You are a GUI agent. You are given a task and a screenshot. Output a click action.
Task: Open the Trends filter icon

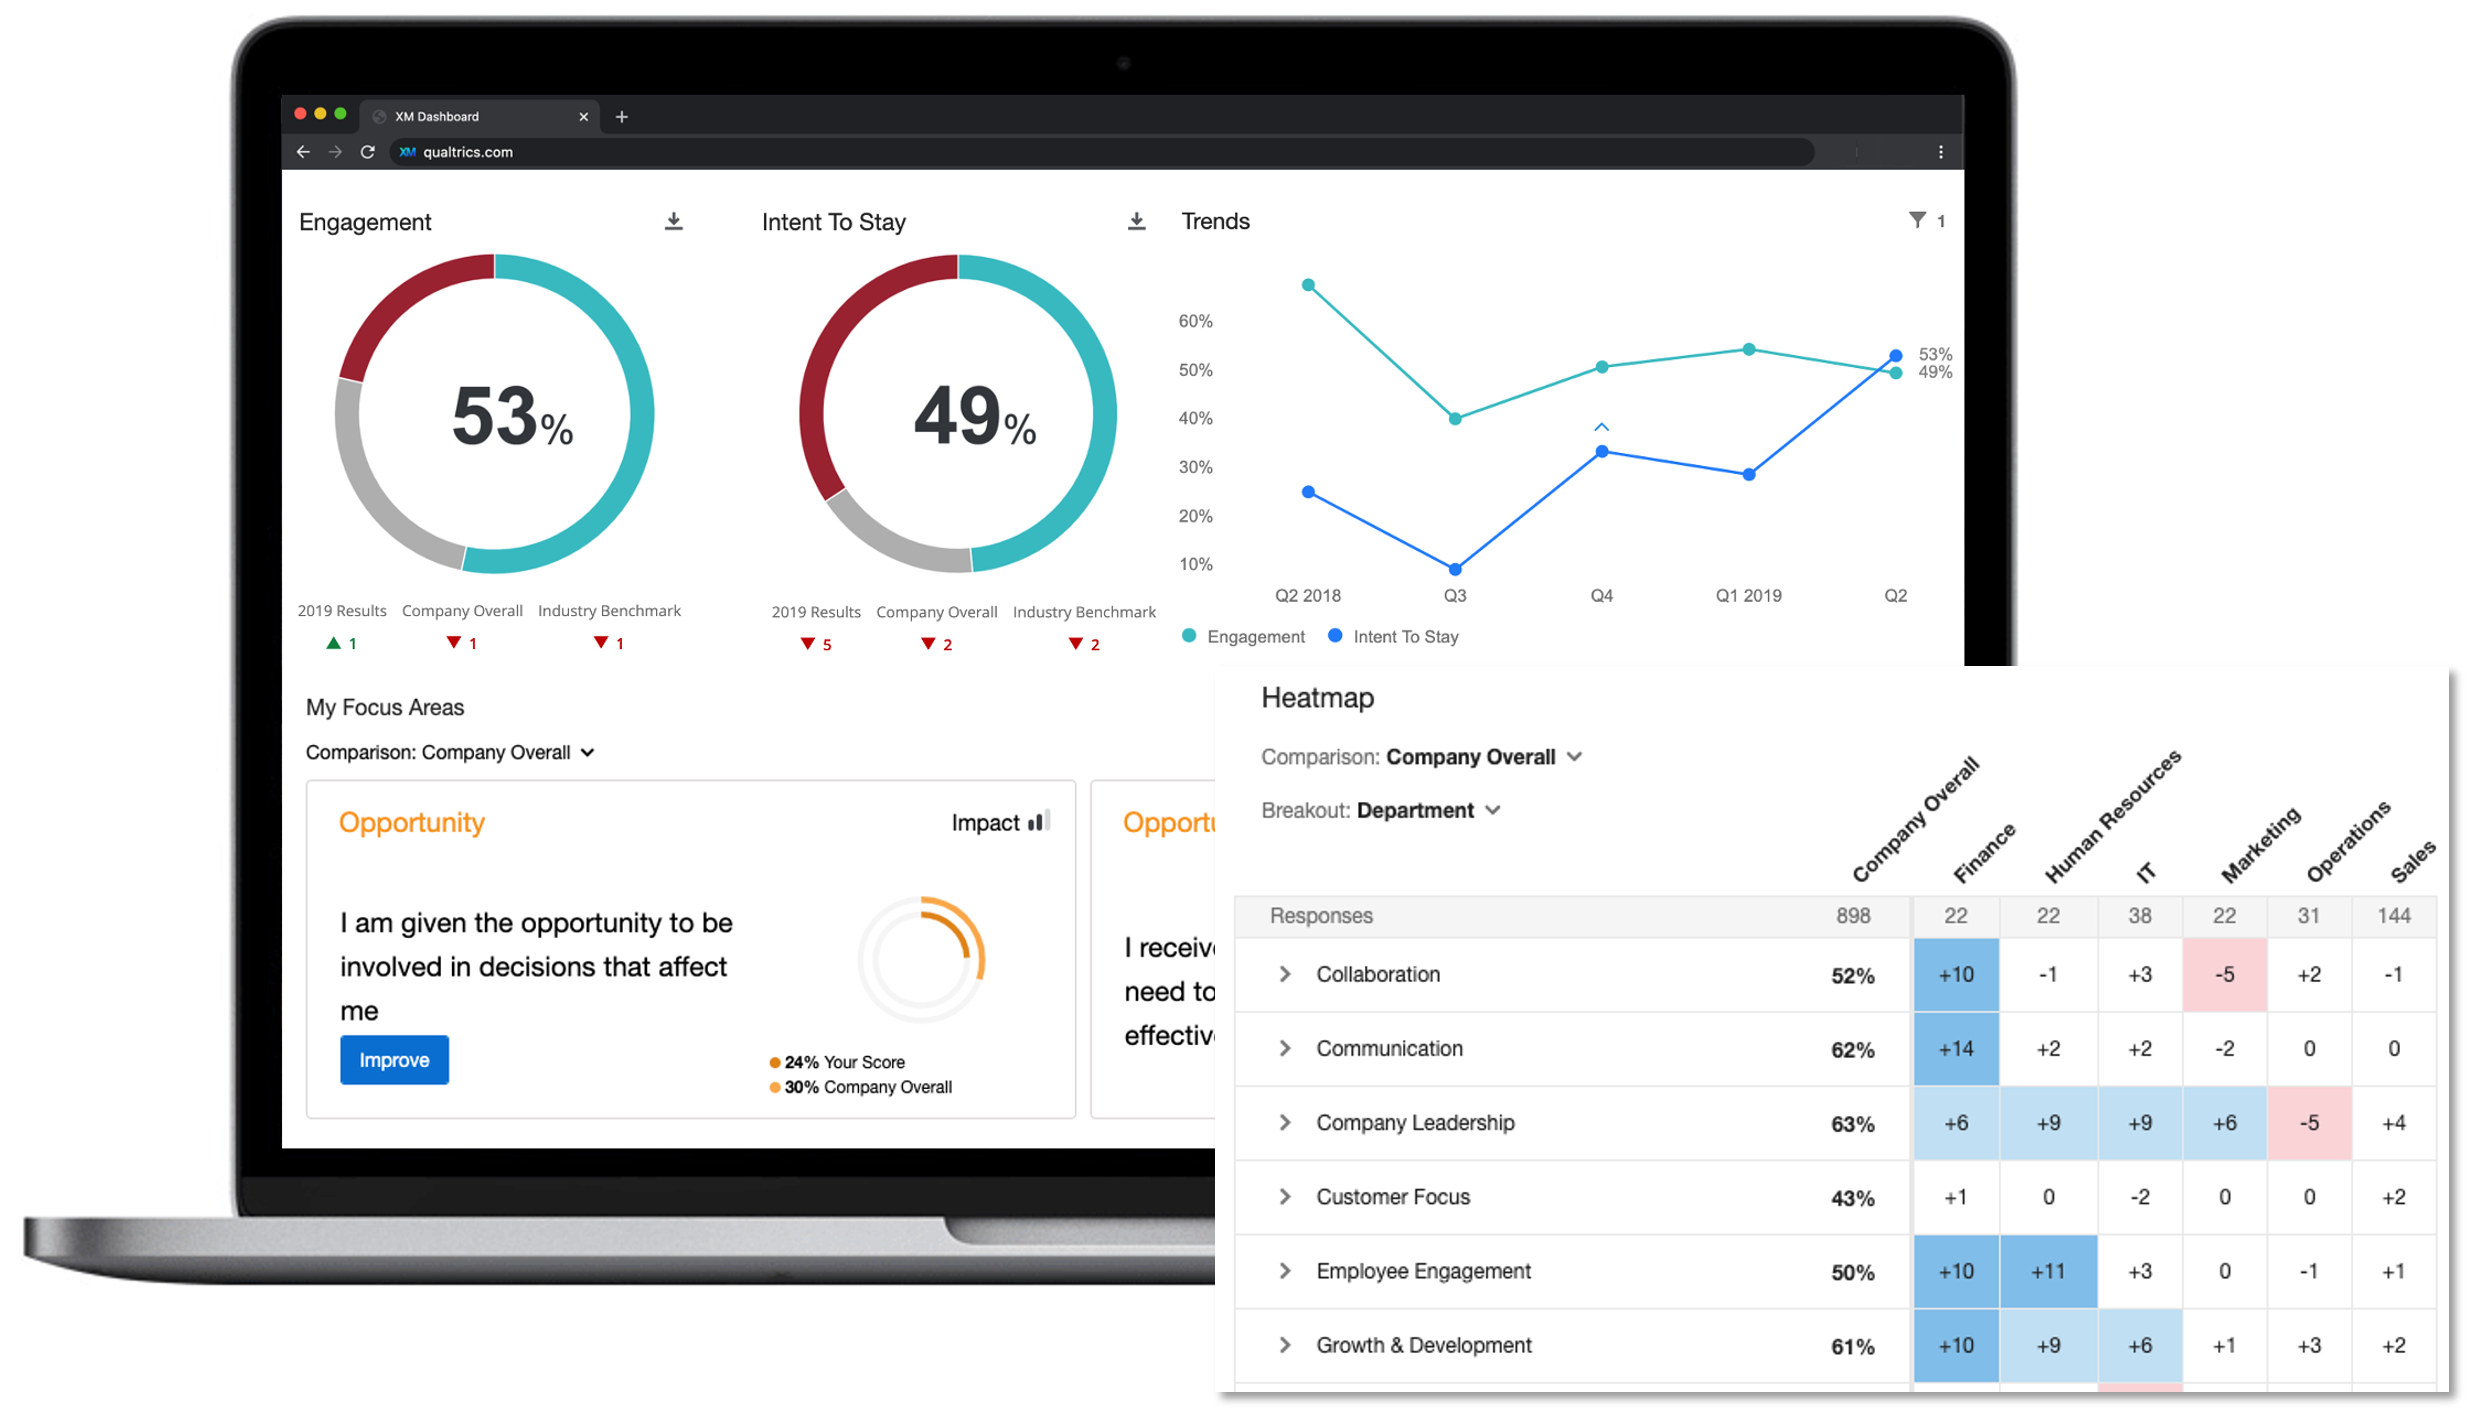(1916, 220)
